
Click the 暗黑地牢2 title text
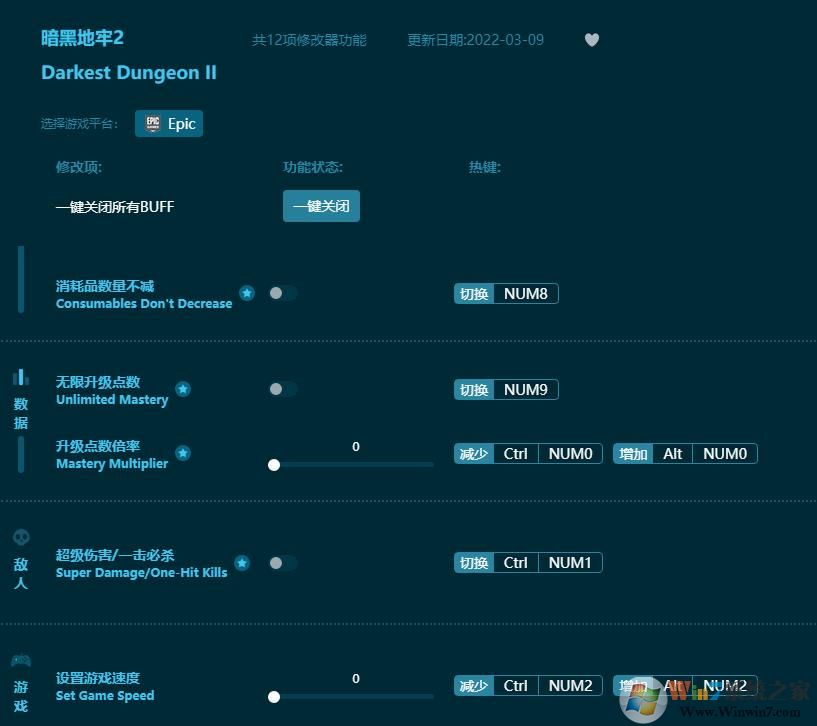(82, 38)
